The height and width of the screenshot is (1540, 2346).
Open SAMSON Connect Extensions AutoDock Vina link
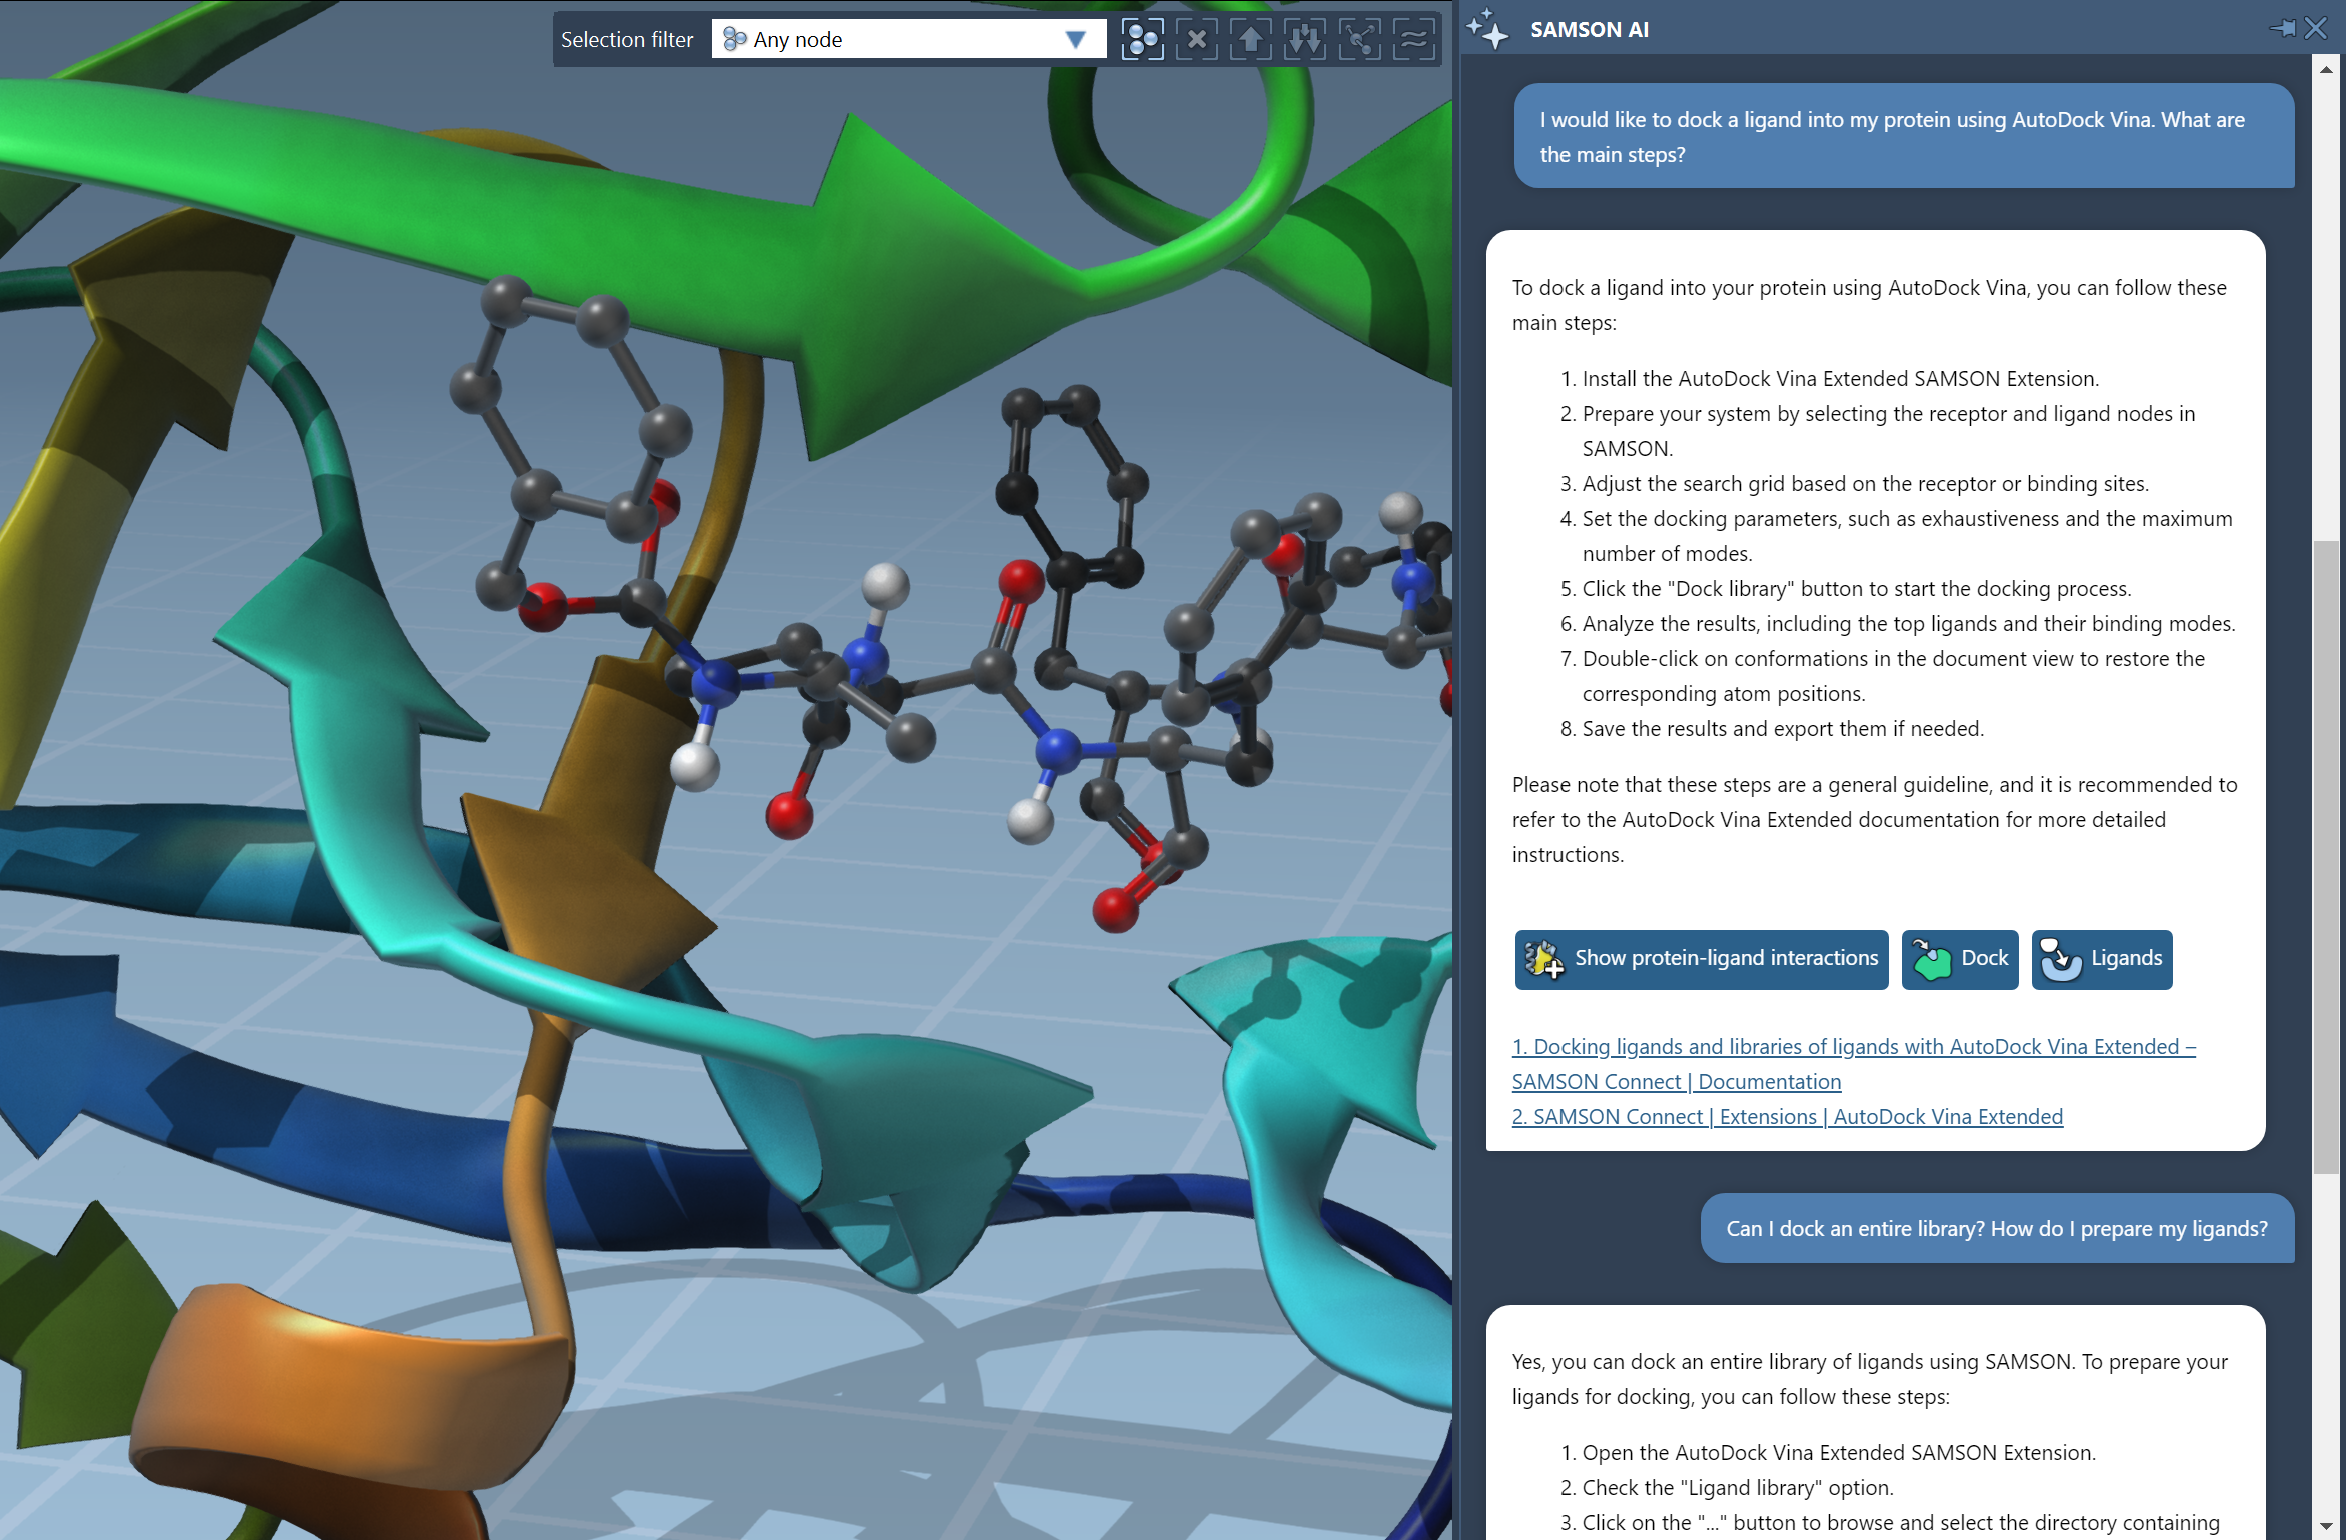click(1787, 1116)
